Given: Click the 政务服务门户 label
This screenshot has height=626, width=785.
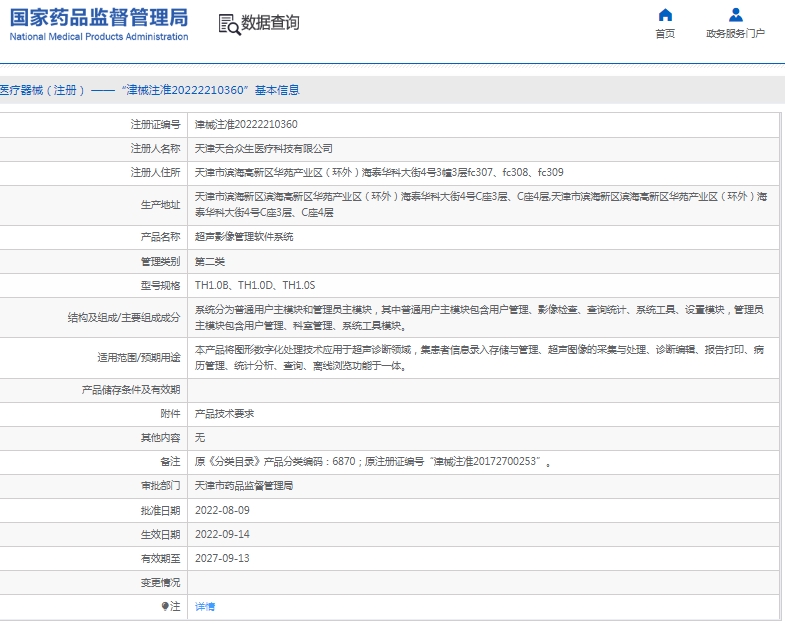Looking at the screenshot, I should tap(735, 34).
